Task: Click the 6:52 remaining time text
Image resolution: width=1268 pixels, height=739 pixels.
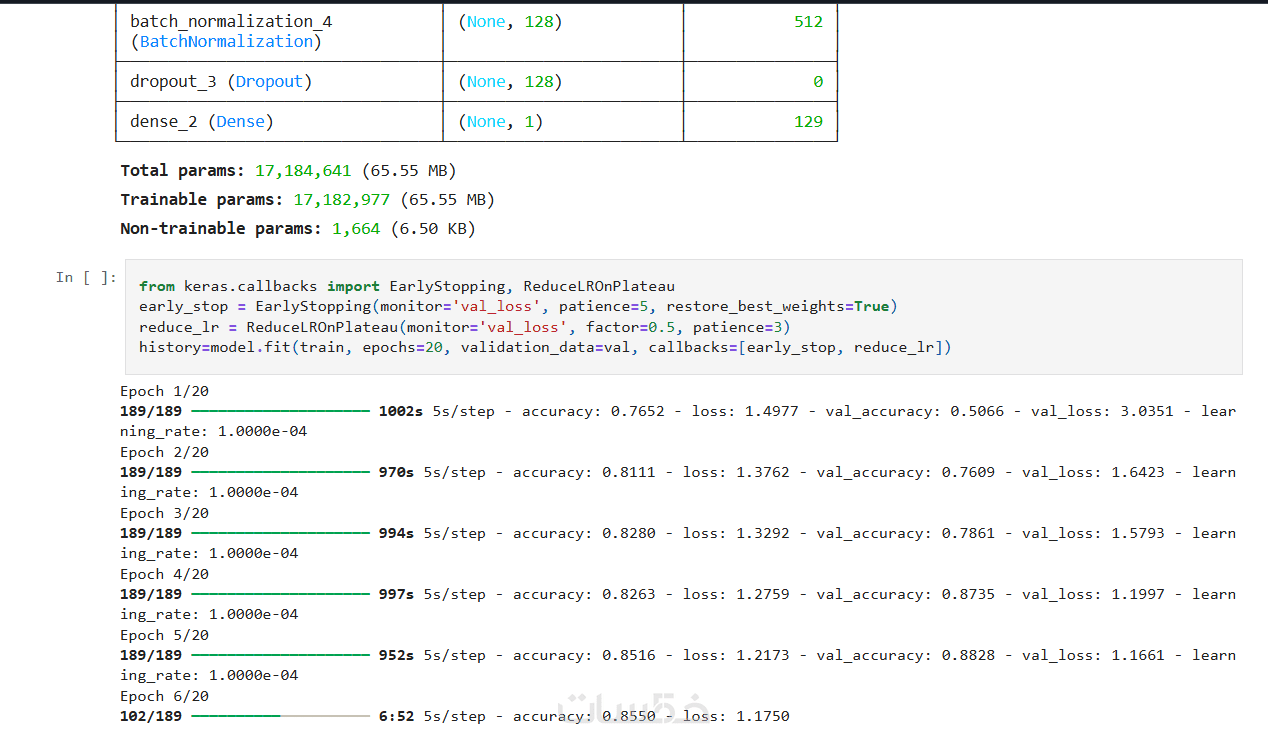Action: [x=396, y=716]
